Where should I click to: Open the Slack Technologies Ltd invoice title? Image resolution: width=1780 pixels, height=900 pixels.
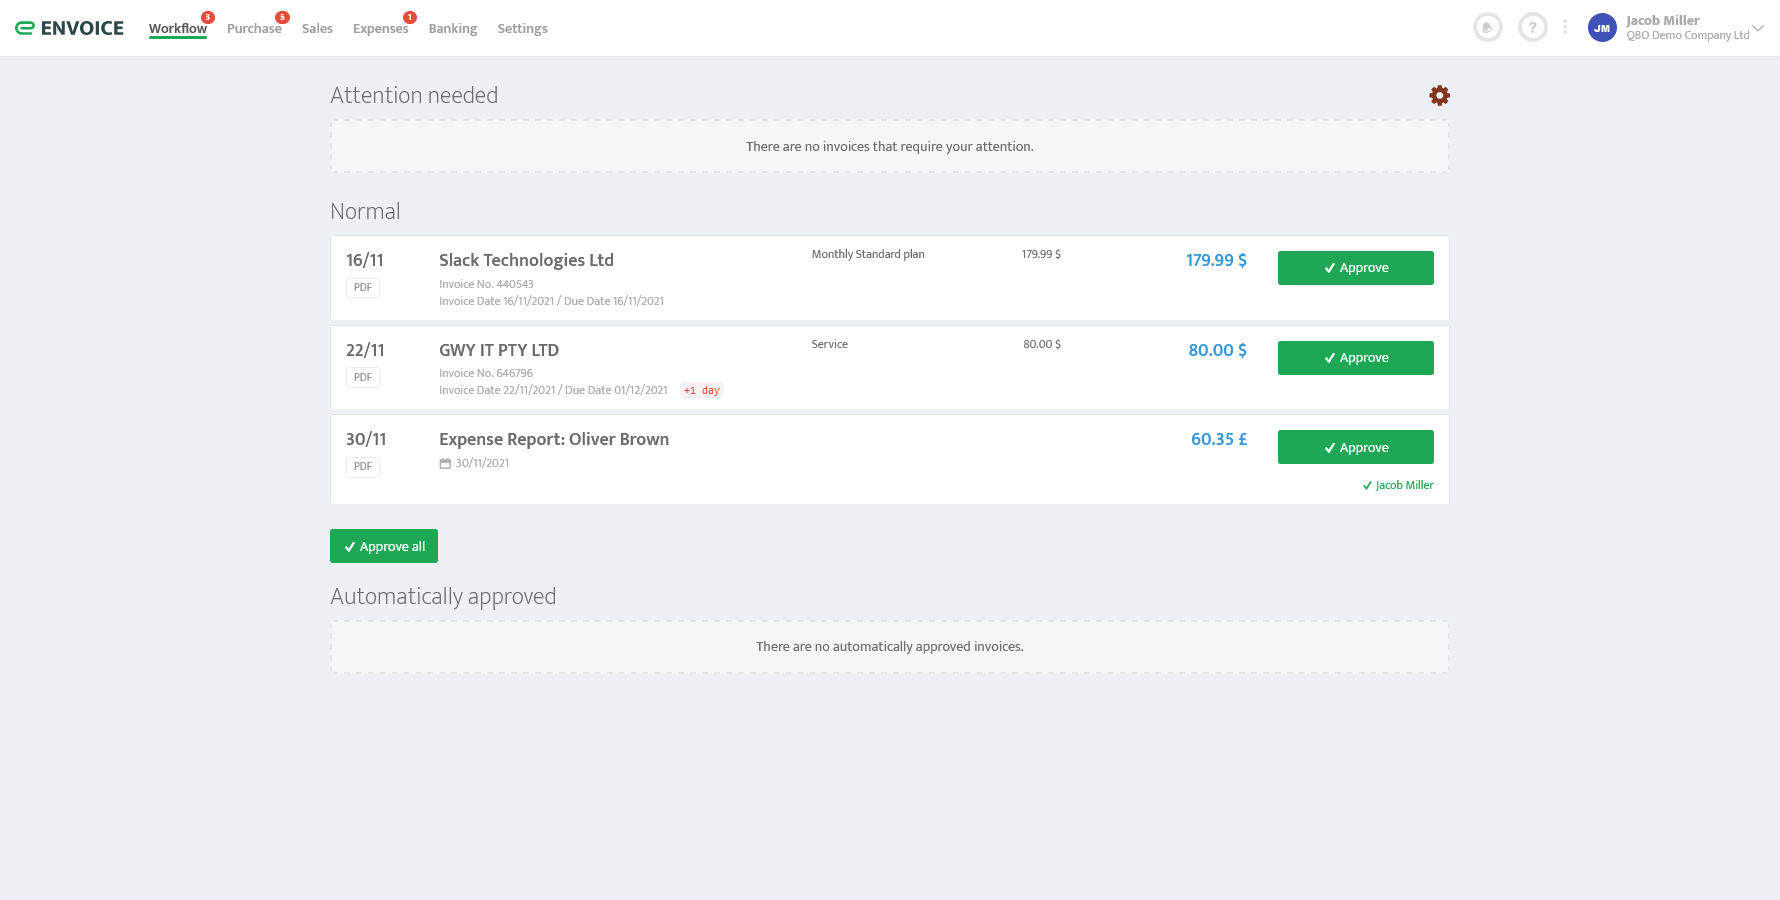(526, 260)
